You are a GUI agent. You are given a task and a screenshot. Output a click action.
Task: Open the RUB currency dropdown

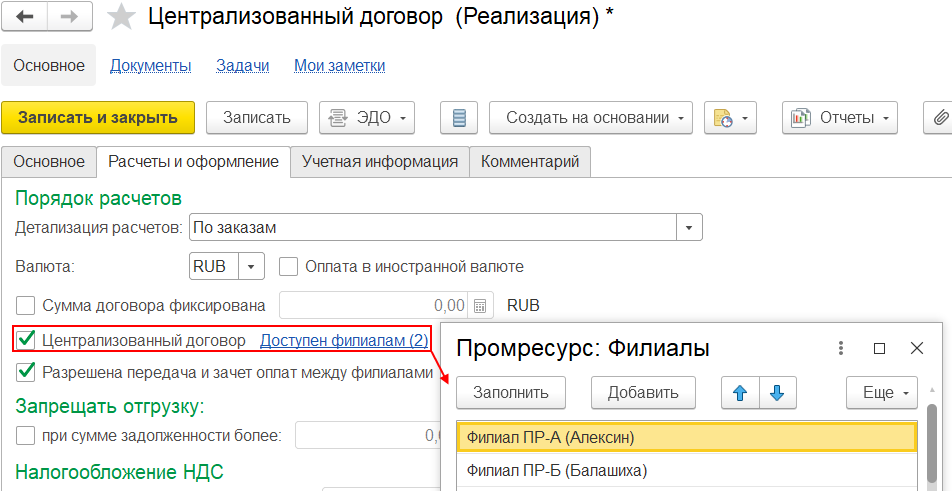click(250, 267)
